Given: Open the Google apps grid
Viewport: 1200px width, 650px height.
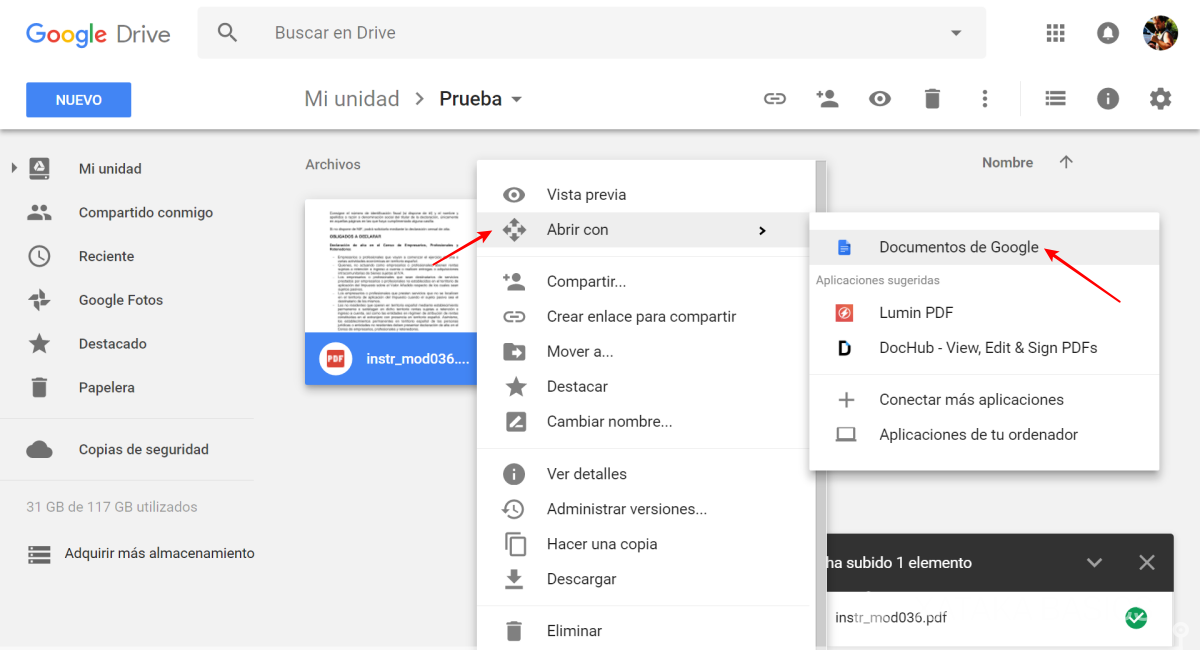Looking at the screenshot, I should (x=1055, y=33).
